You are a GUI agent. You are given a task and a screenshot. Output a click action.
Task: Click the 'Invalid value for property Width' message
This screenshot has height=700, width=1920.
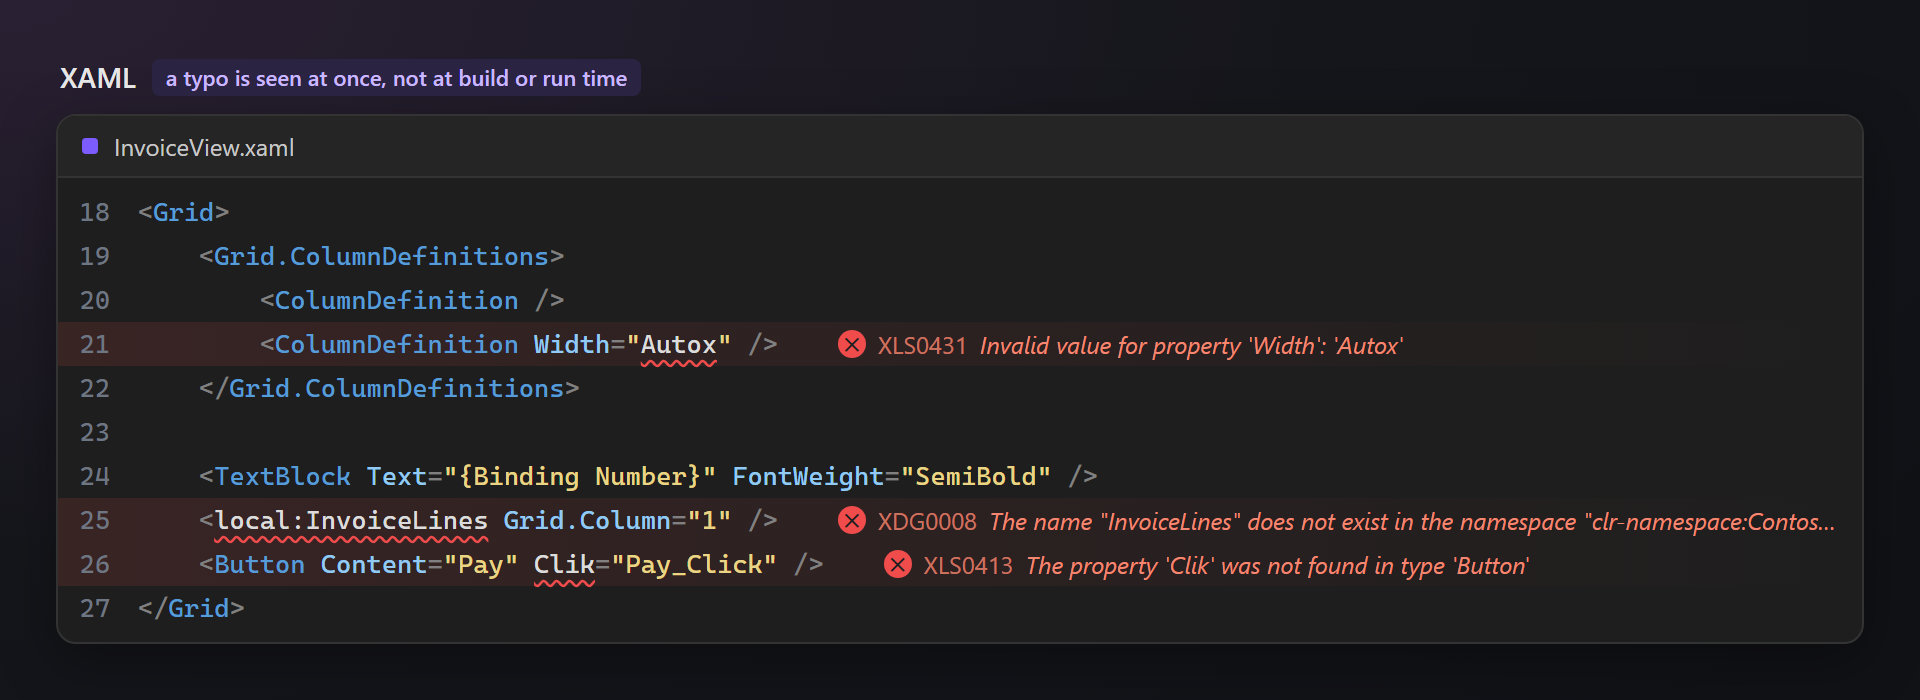(x=1192, y=346)
